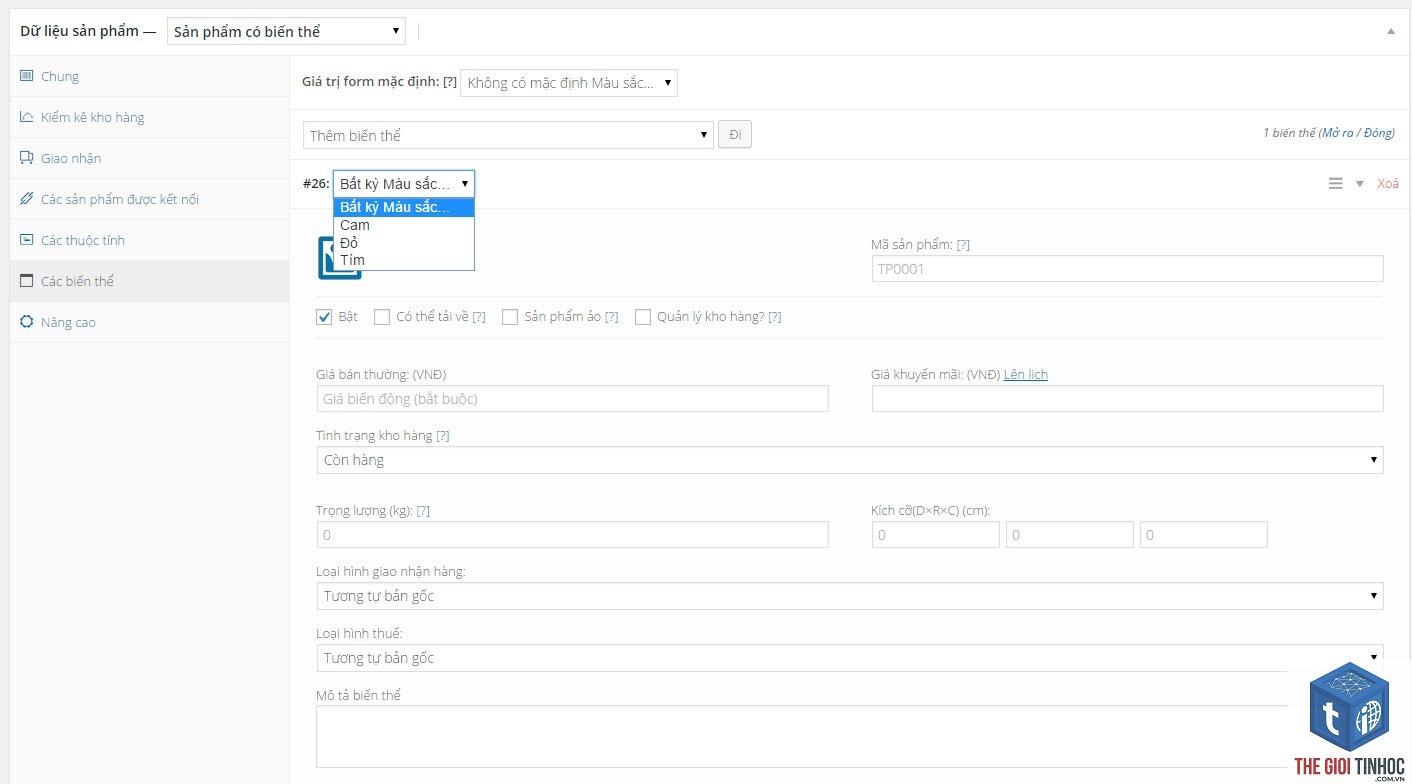
Task: Click the Tình trạng kho hàng help tip
Action: click(x=443, y=436)
